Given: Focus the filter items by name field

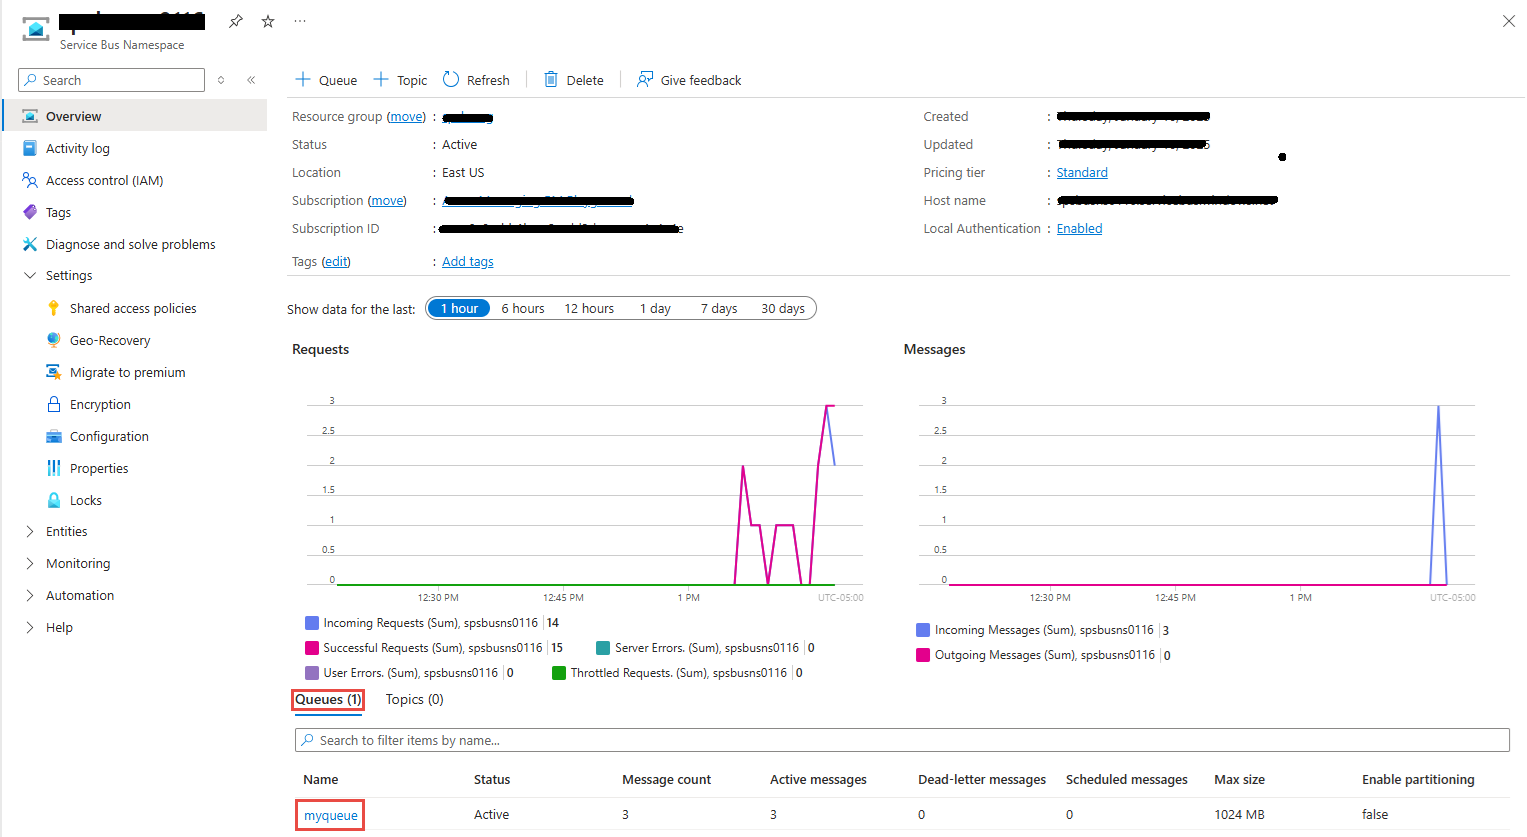Looking at the screenshot, I should point(902,740).
